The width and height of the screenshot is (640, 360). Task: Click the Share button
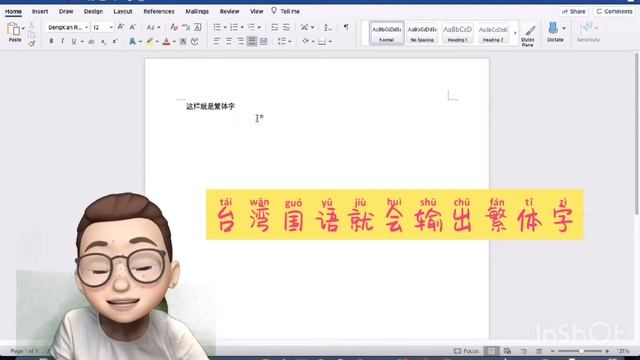(573, 11)
